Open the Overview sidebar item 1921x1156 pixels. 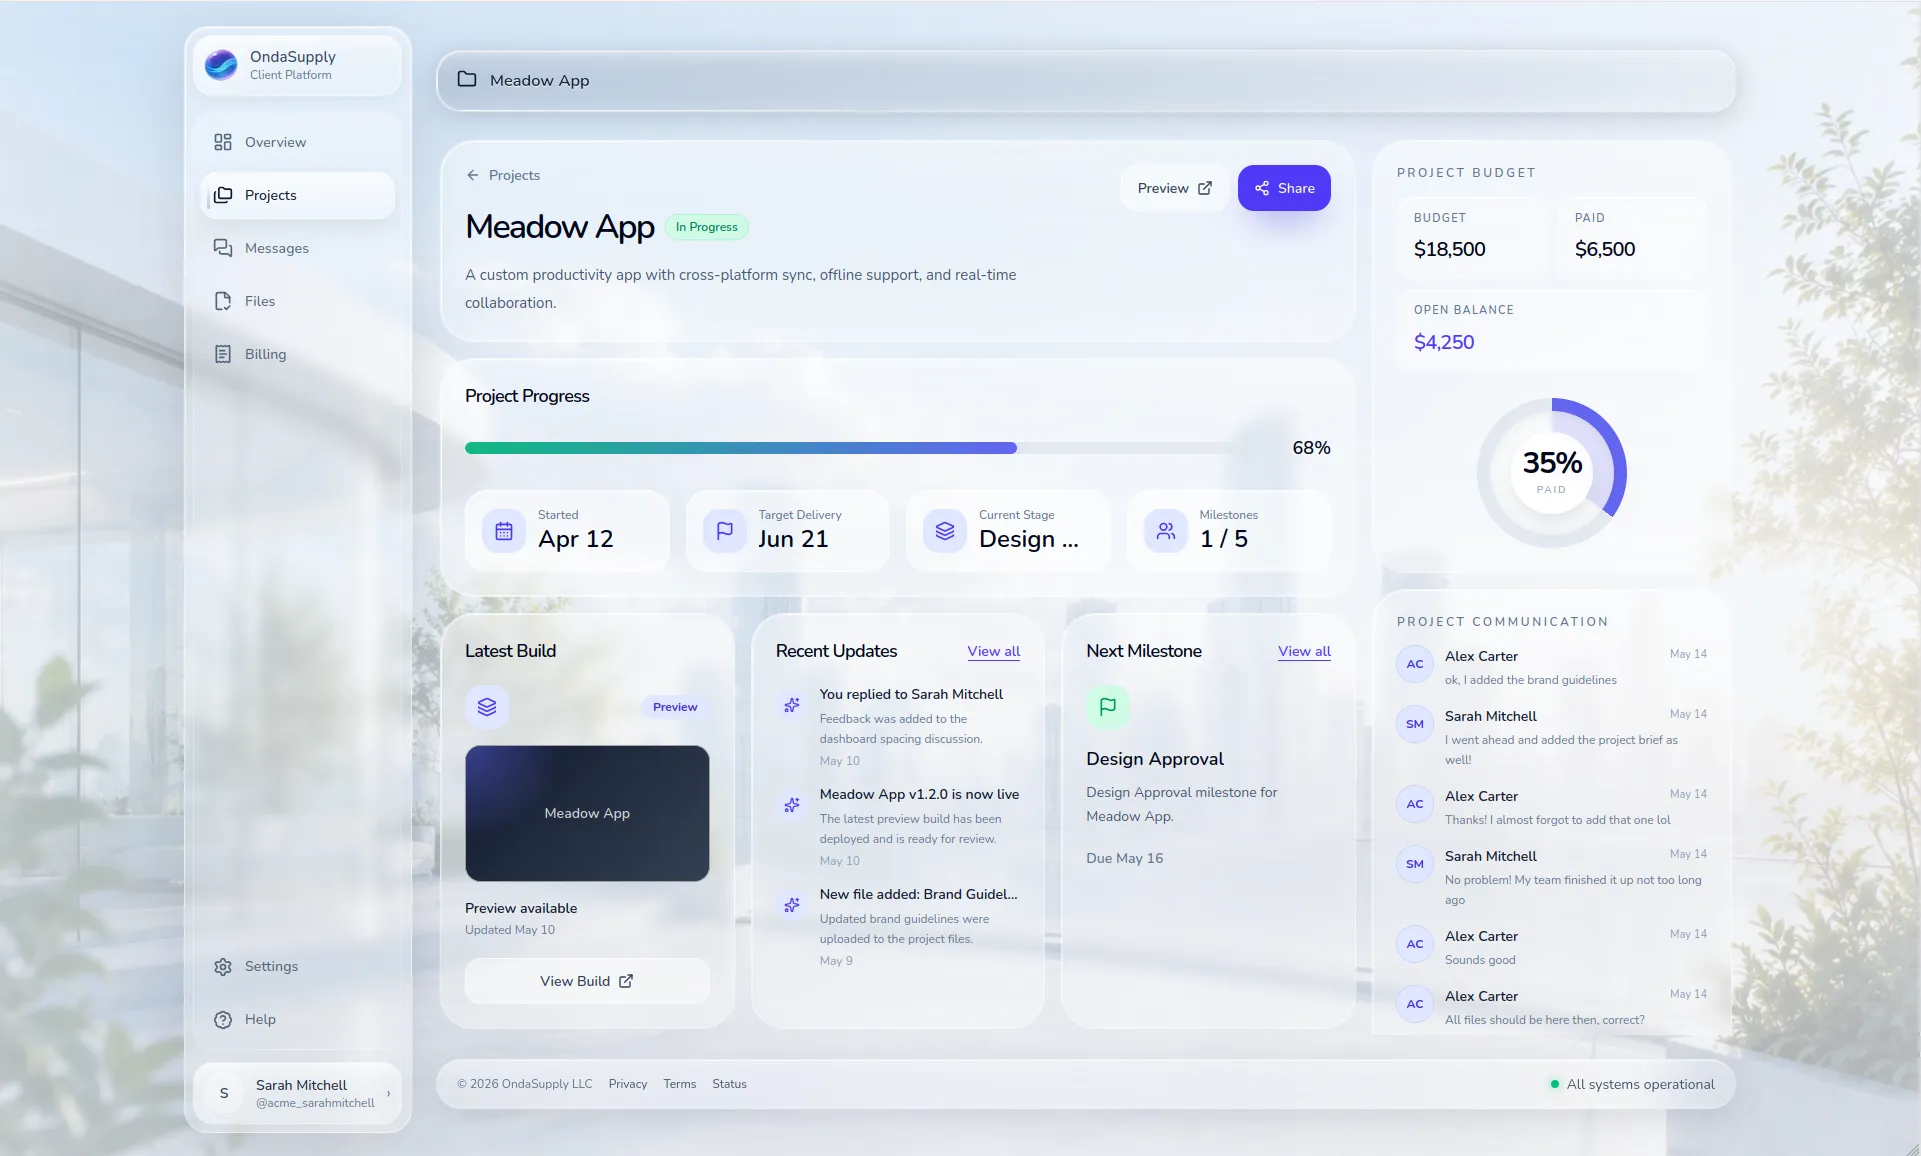(x=299, y=142)
